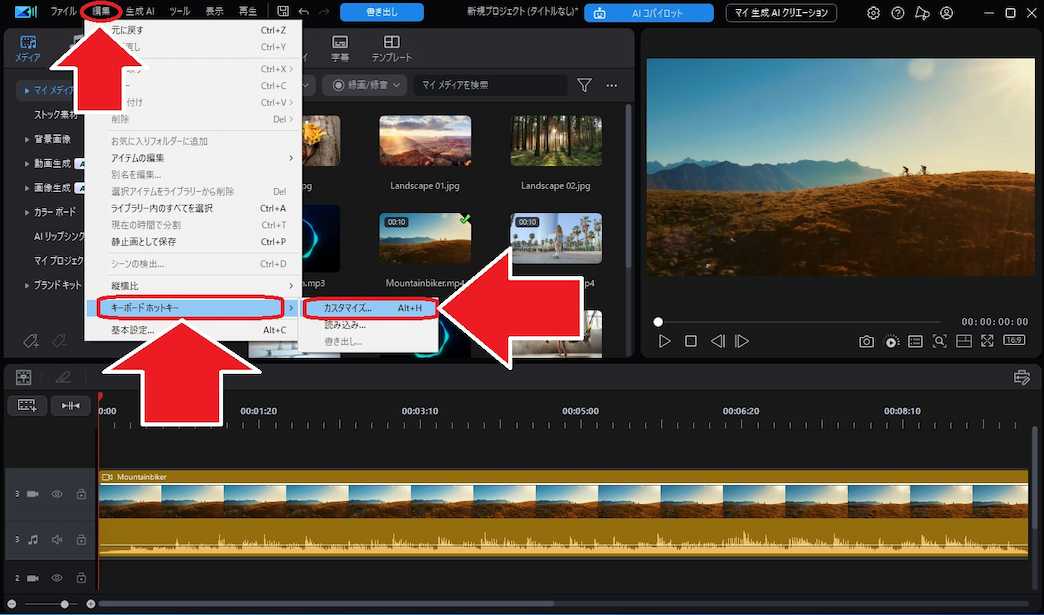Viewport: 1044px width, 615px height.
Task: Open the 再生 menu in the menu bar
Action: click(247, 11)
